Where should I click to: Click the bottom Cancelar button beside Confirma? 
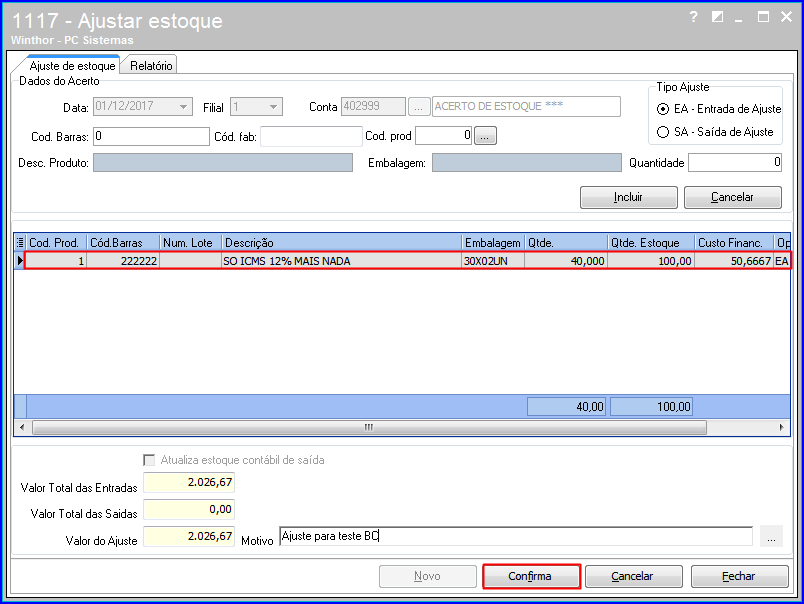pos(633,576)
